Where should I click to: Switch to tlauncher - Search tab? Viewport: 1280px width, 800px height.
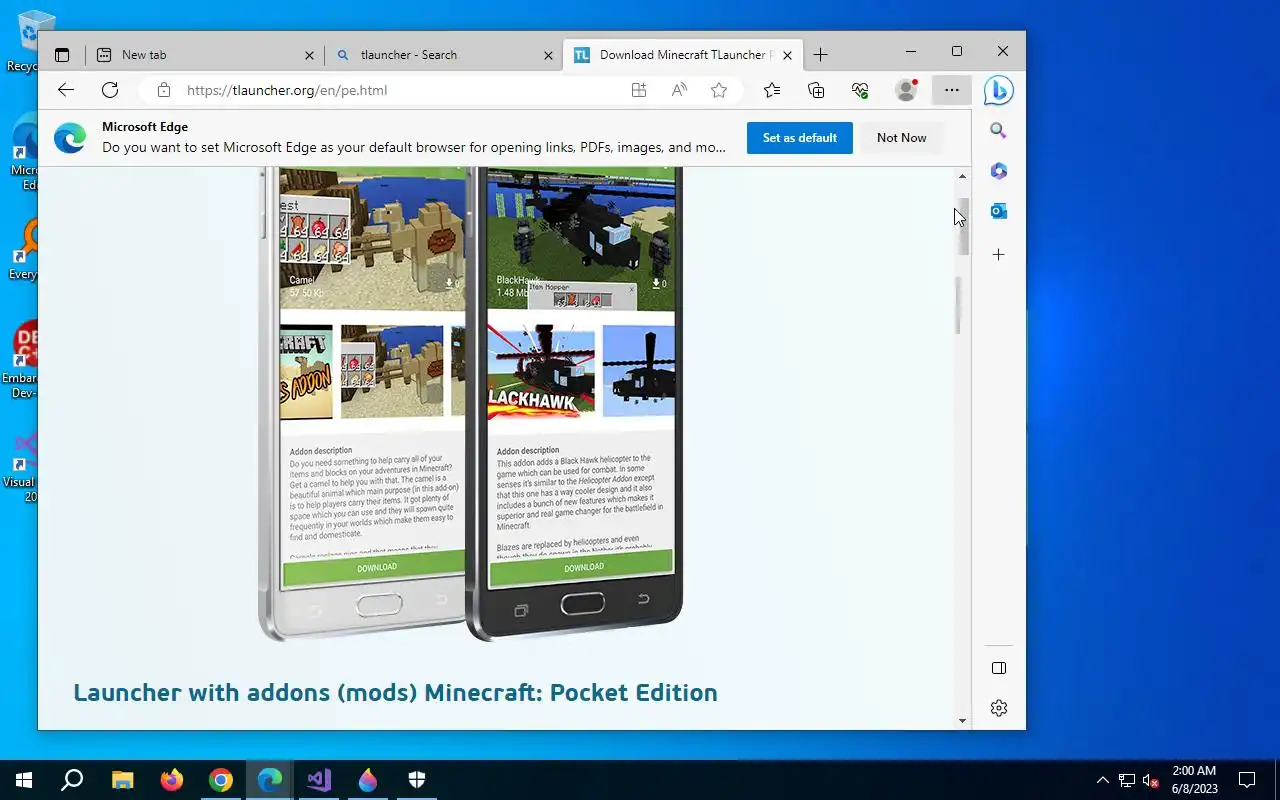pos(444,55)
